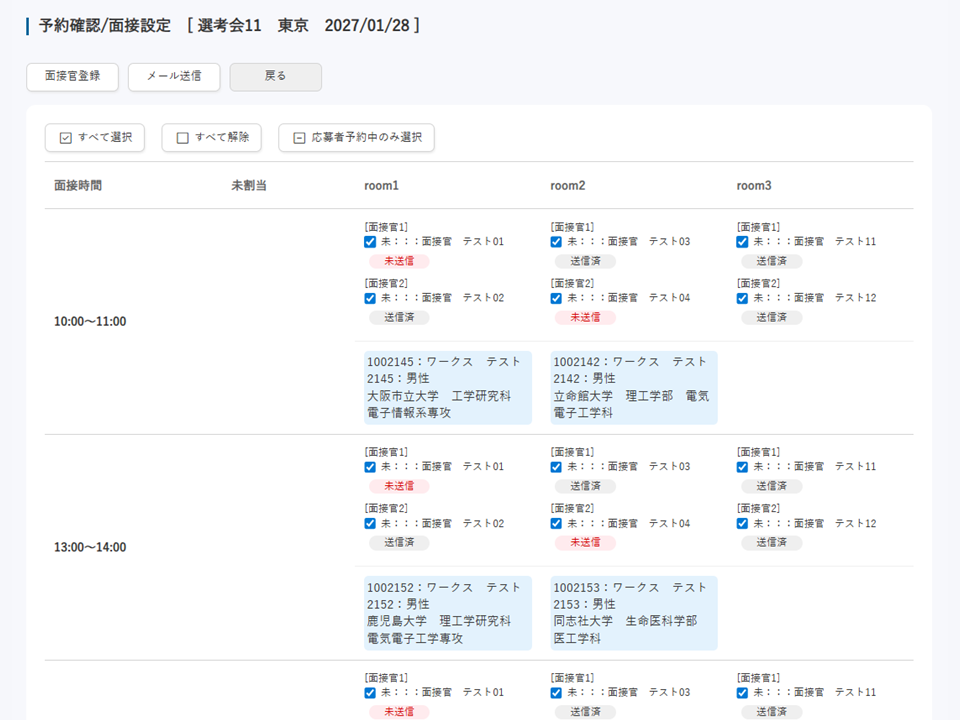Uncheck テスト11 in the 10:00 room3 slot
960x720 pixels.
[x=743, y=242]
